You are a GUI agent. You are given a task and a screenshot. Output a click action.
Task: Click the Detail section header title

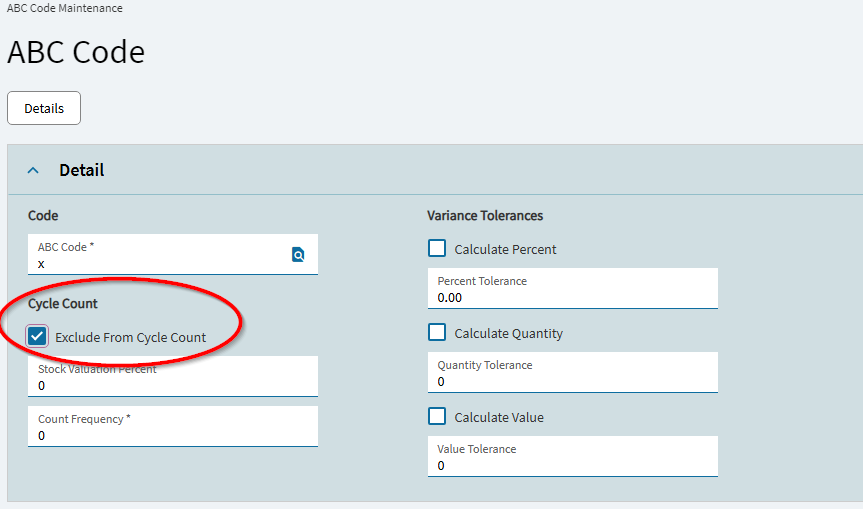(81, 170)
